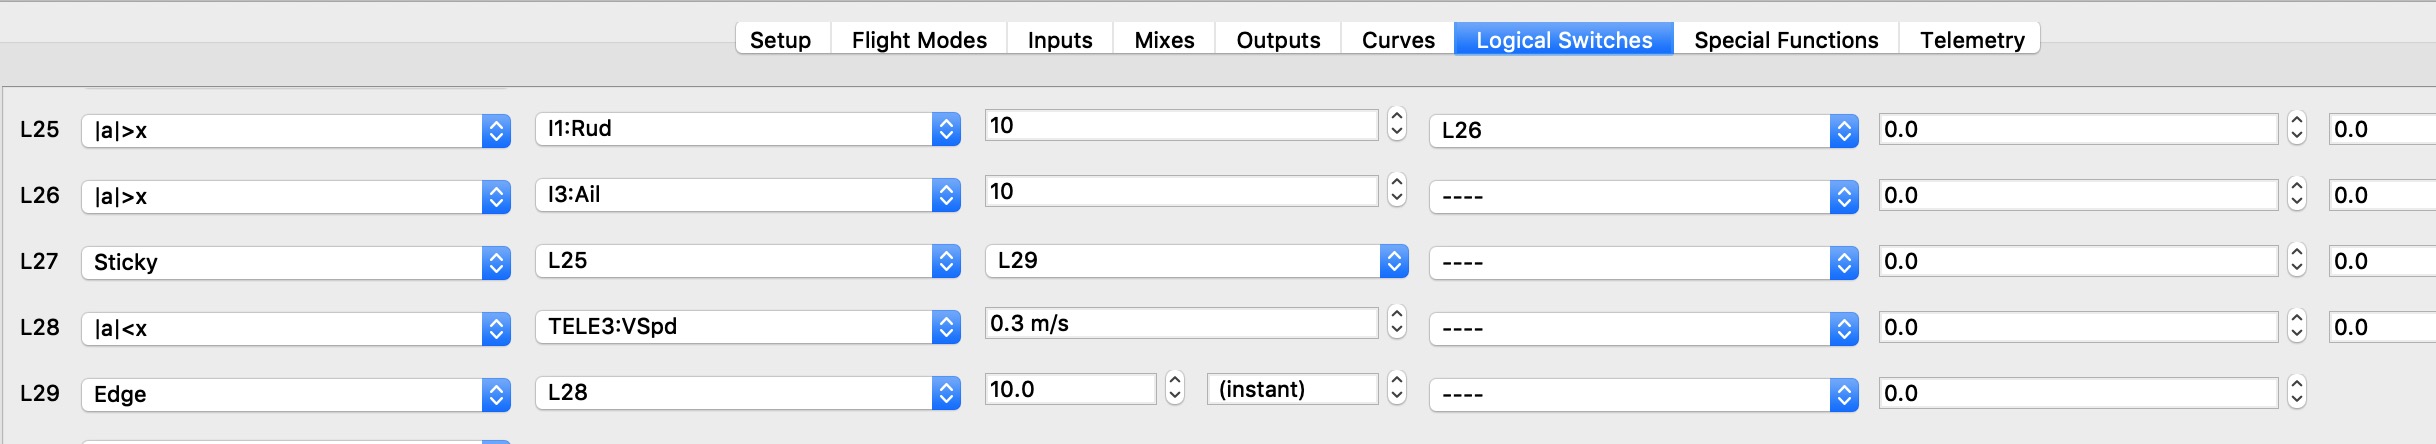Open L25 source dropdown showing I1:Rud
2436x444 pixels.
[746, 129]
